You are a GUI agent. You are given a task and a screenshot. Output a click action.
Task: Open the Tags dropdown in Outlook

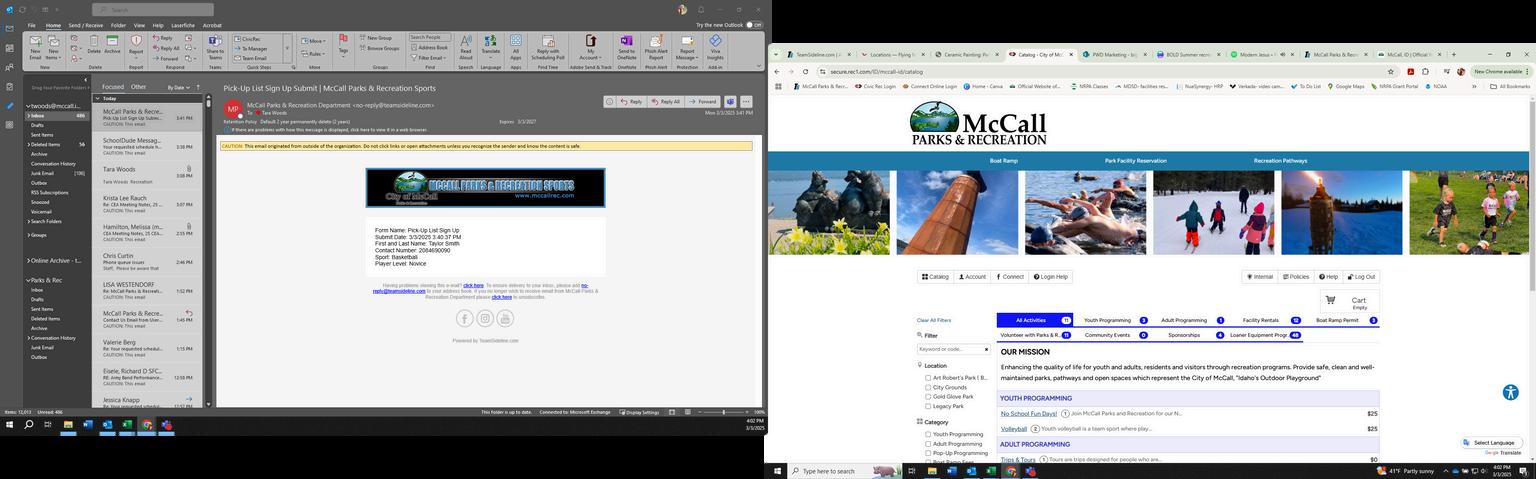click(x=343, y=47)
